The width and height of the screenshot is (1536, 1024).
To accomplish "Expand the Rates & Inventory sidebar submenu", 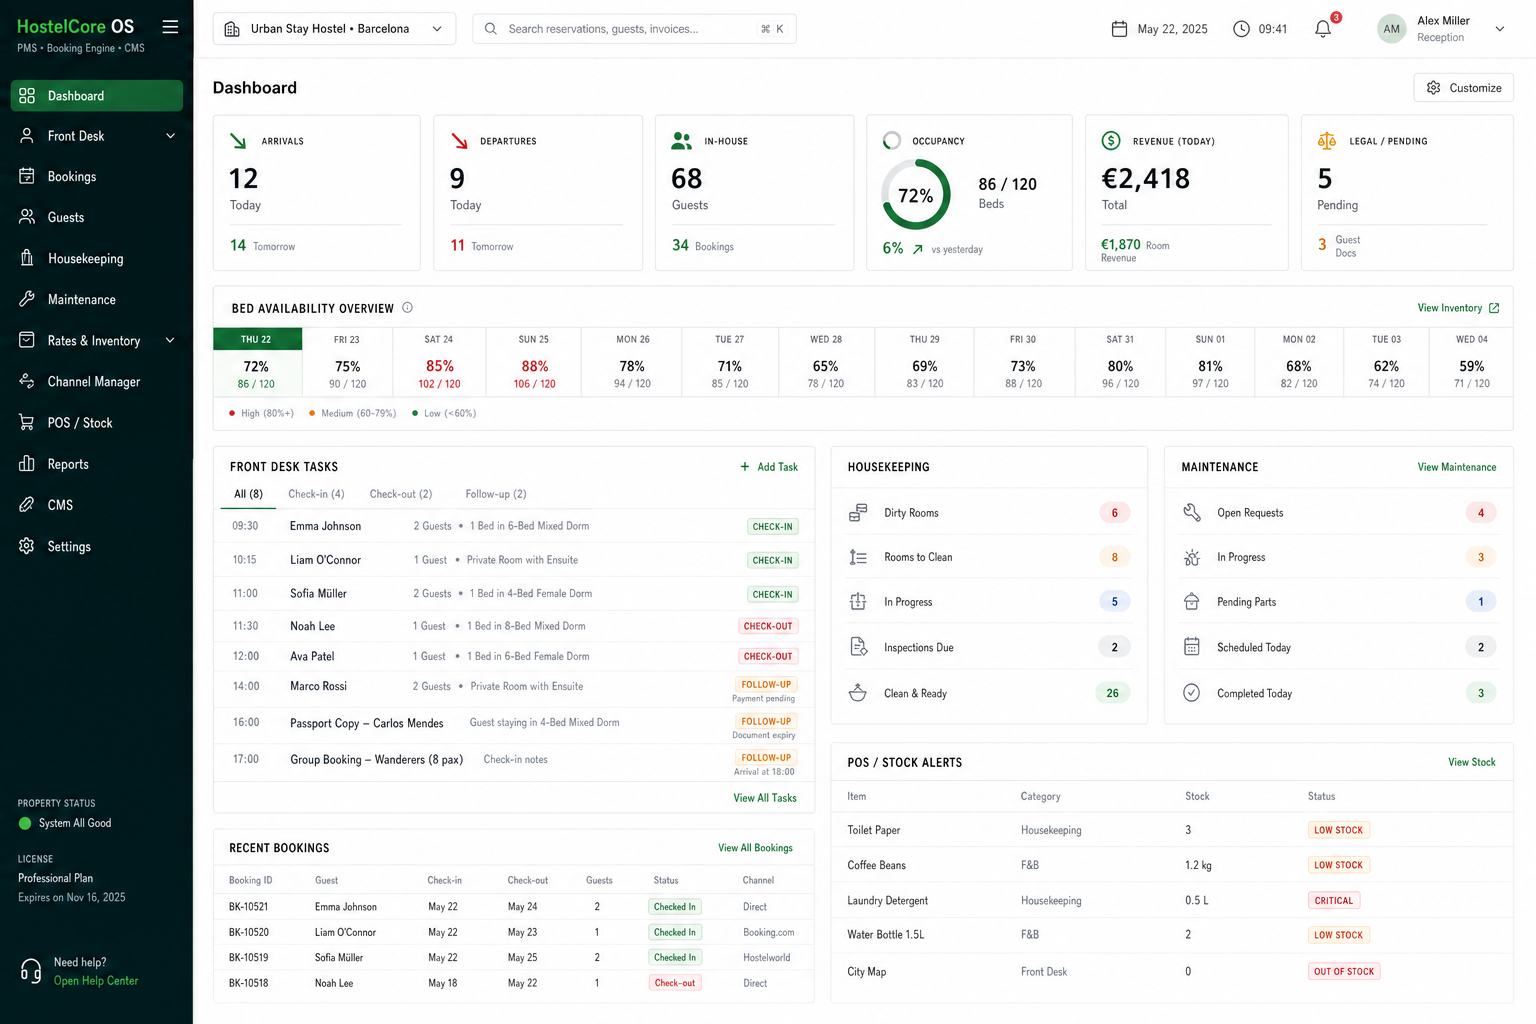I will (x=171, y=341).
